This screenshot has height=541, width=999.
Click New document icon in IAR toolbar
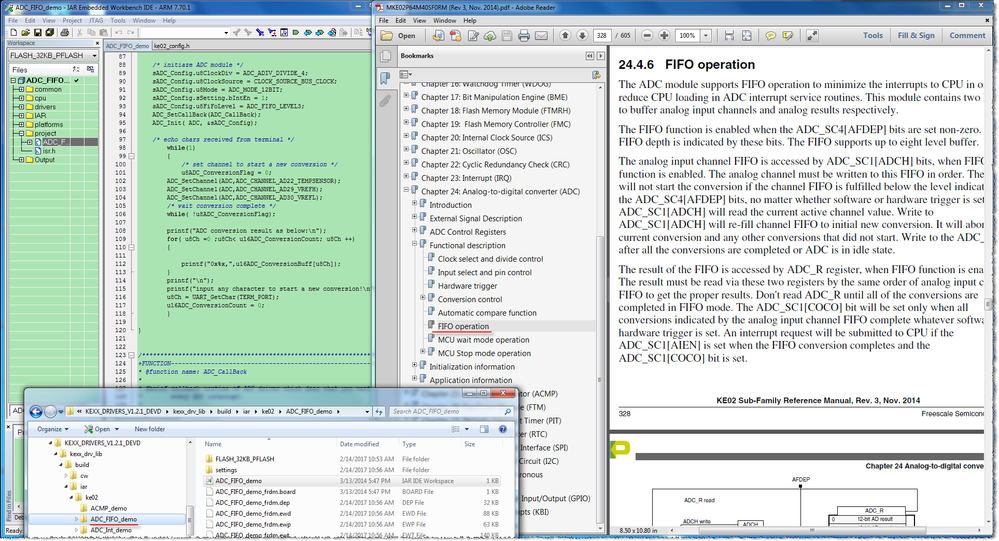(x=13, y=32)
